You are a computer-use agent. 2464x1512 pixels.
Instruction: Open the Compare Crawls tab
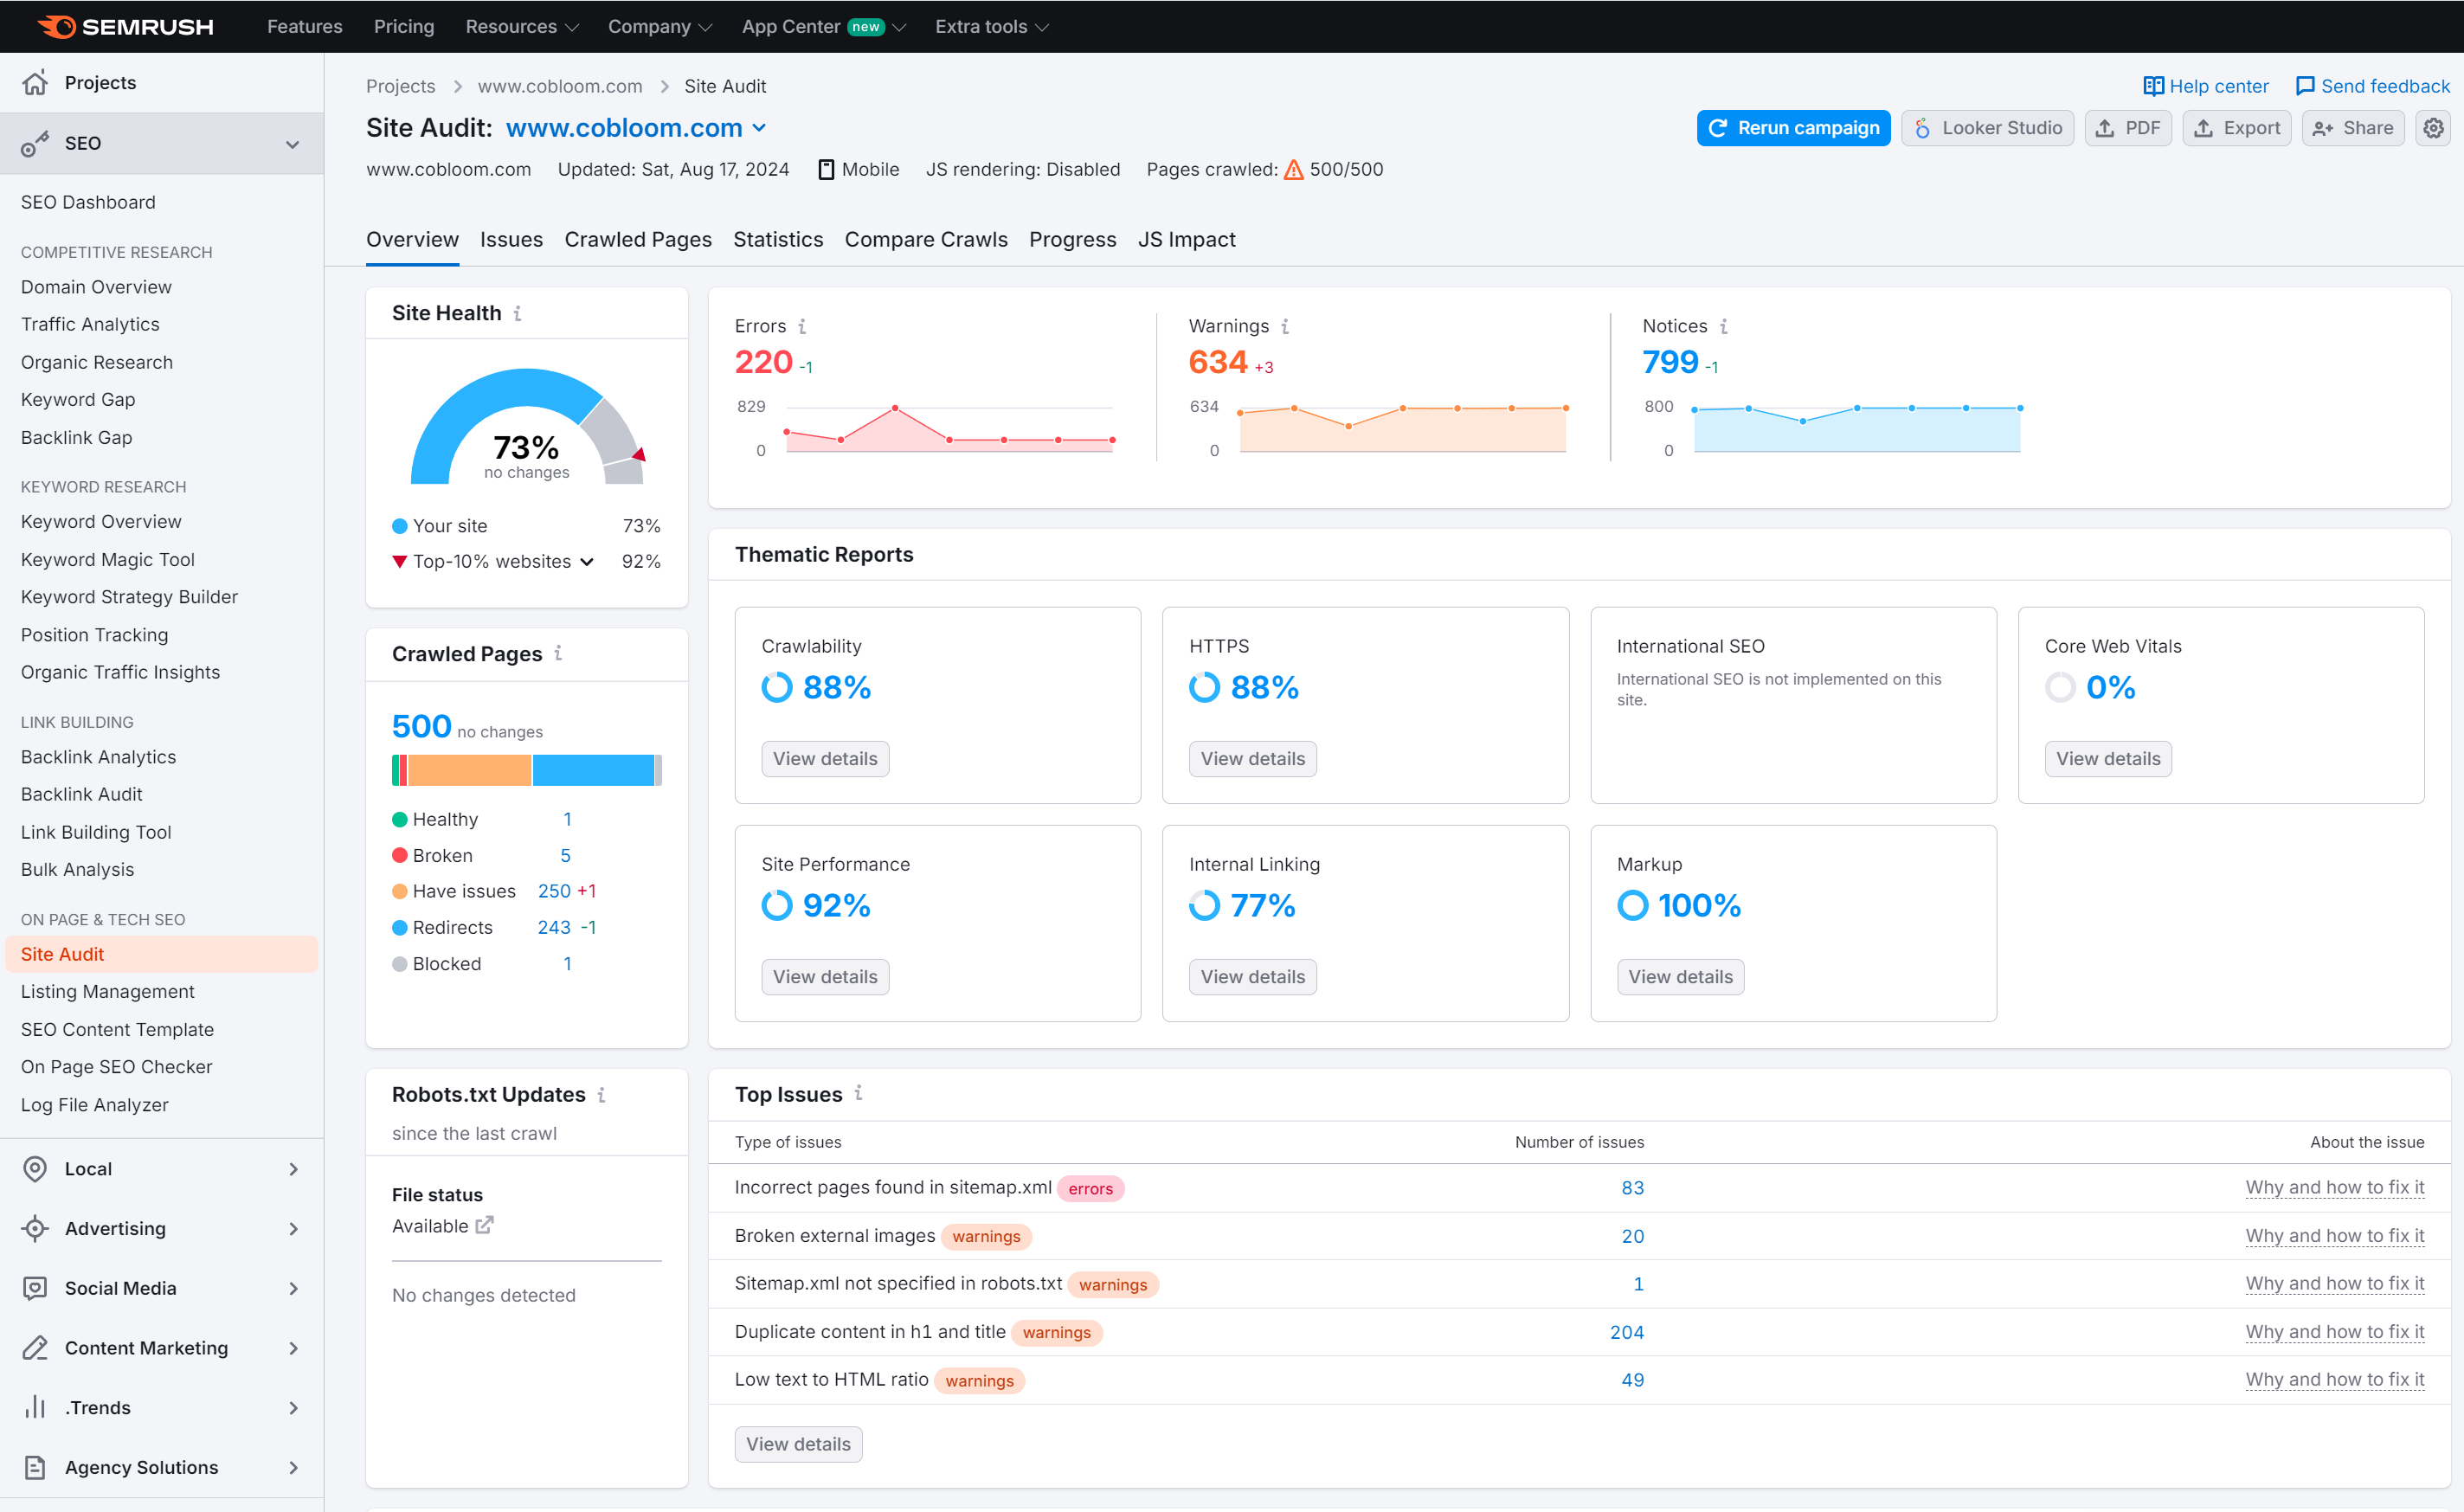pyautogui.click(x=926, y=239)
